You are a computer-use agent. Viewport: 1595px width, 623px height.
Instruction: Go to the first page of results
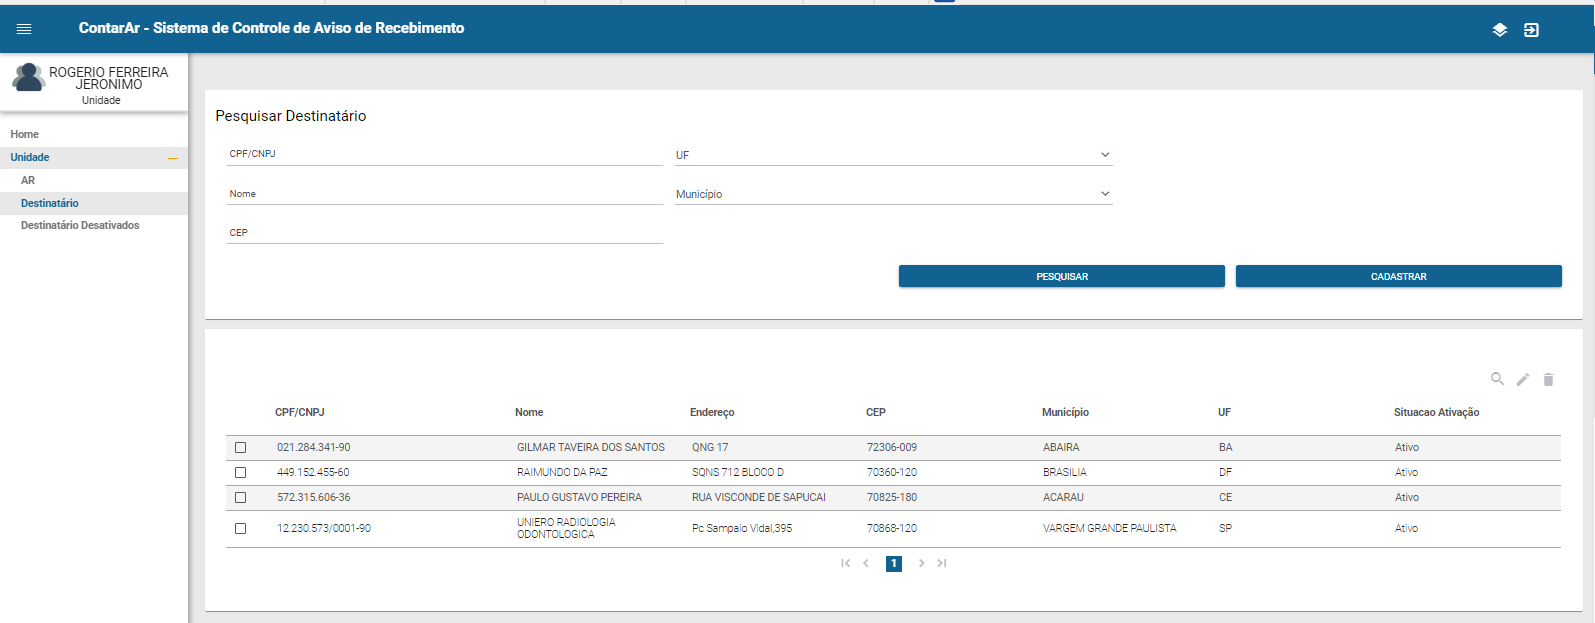tap(846, 563)
